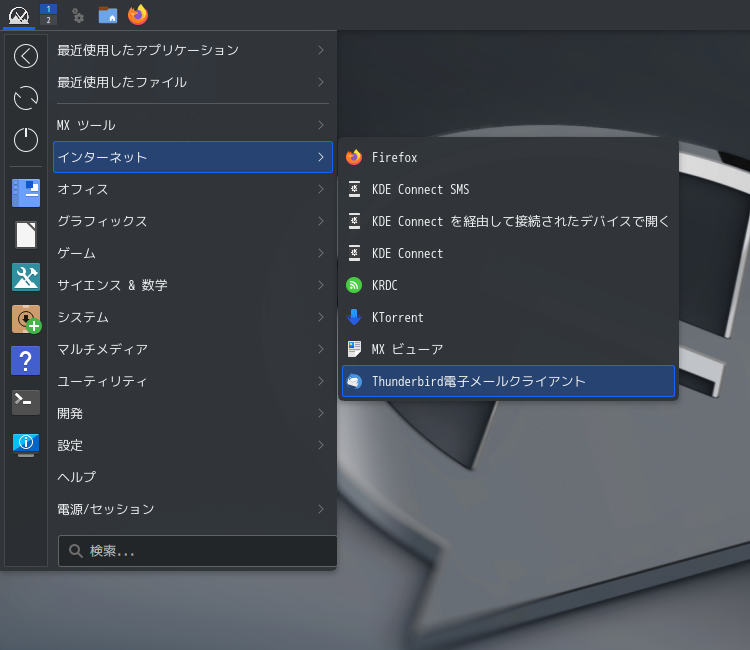Select virtual desktop 1 in pager
The image size is (750, 650).
[x=48, y=9]
